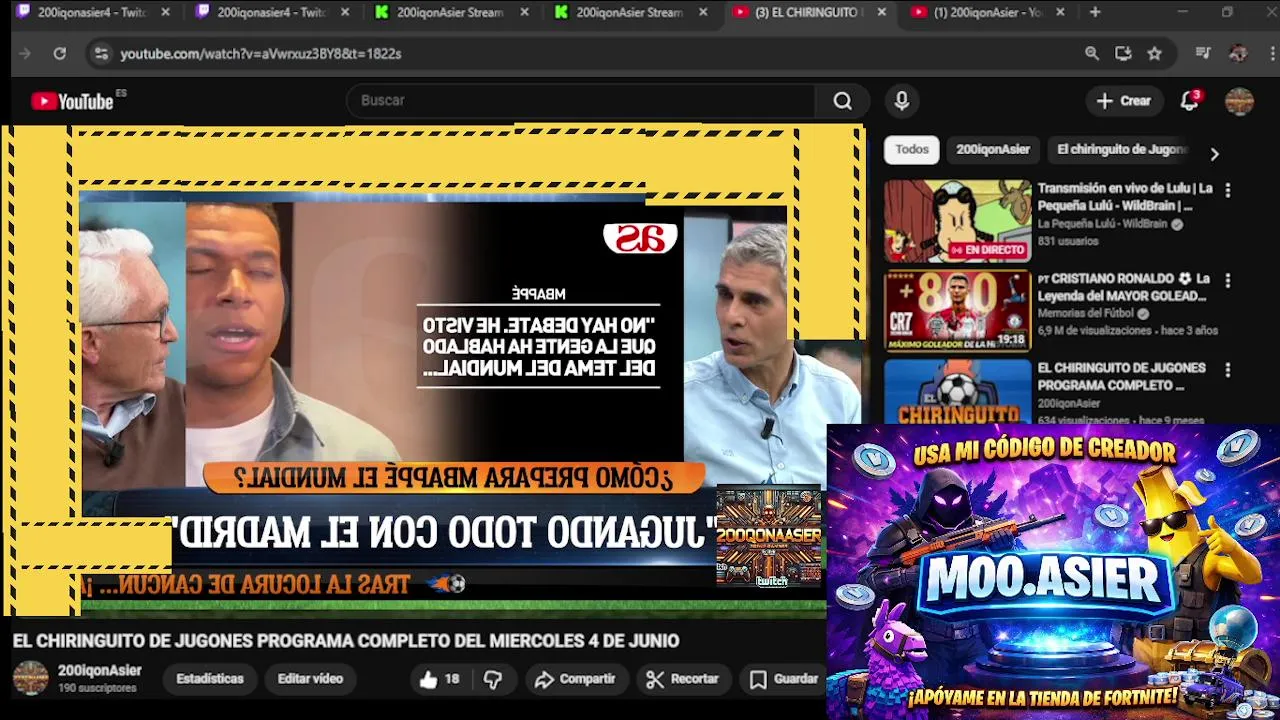Click the '190 suscriptores' text
1280x720 pixels.
pyautogui.click(x=97, y=689)
